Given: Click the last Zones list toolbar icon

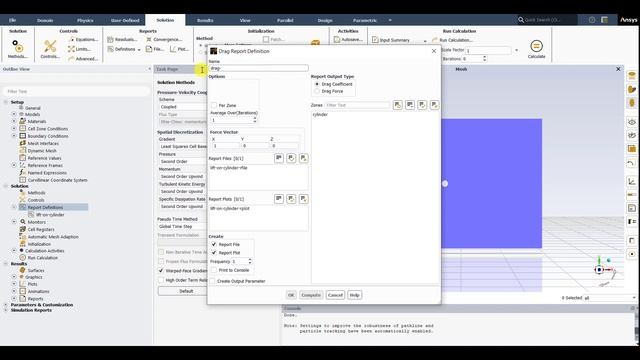Looking at the screenshot, I should (434, 105).
